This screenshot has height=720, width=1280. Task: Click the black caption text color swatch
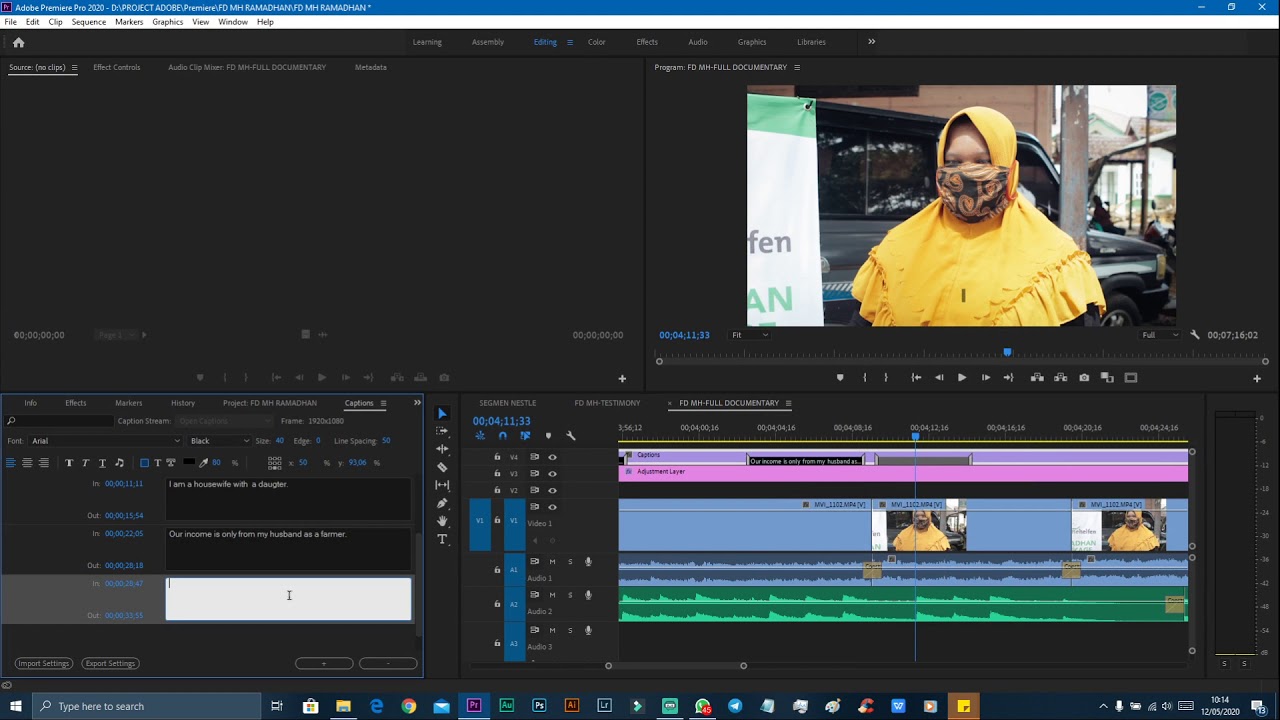click(x=188, y=463)
